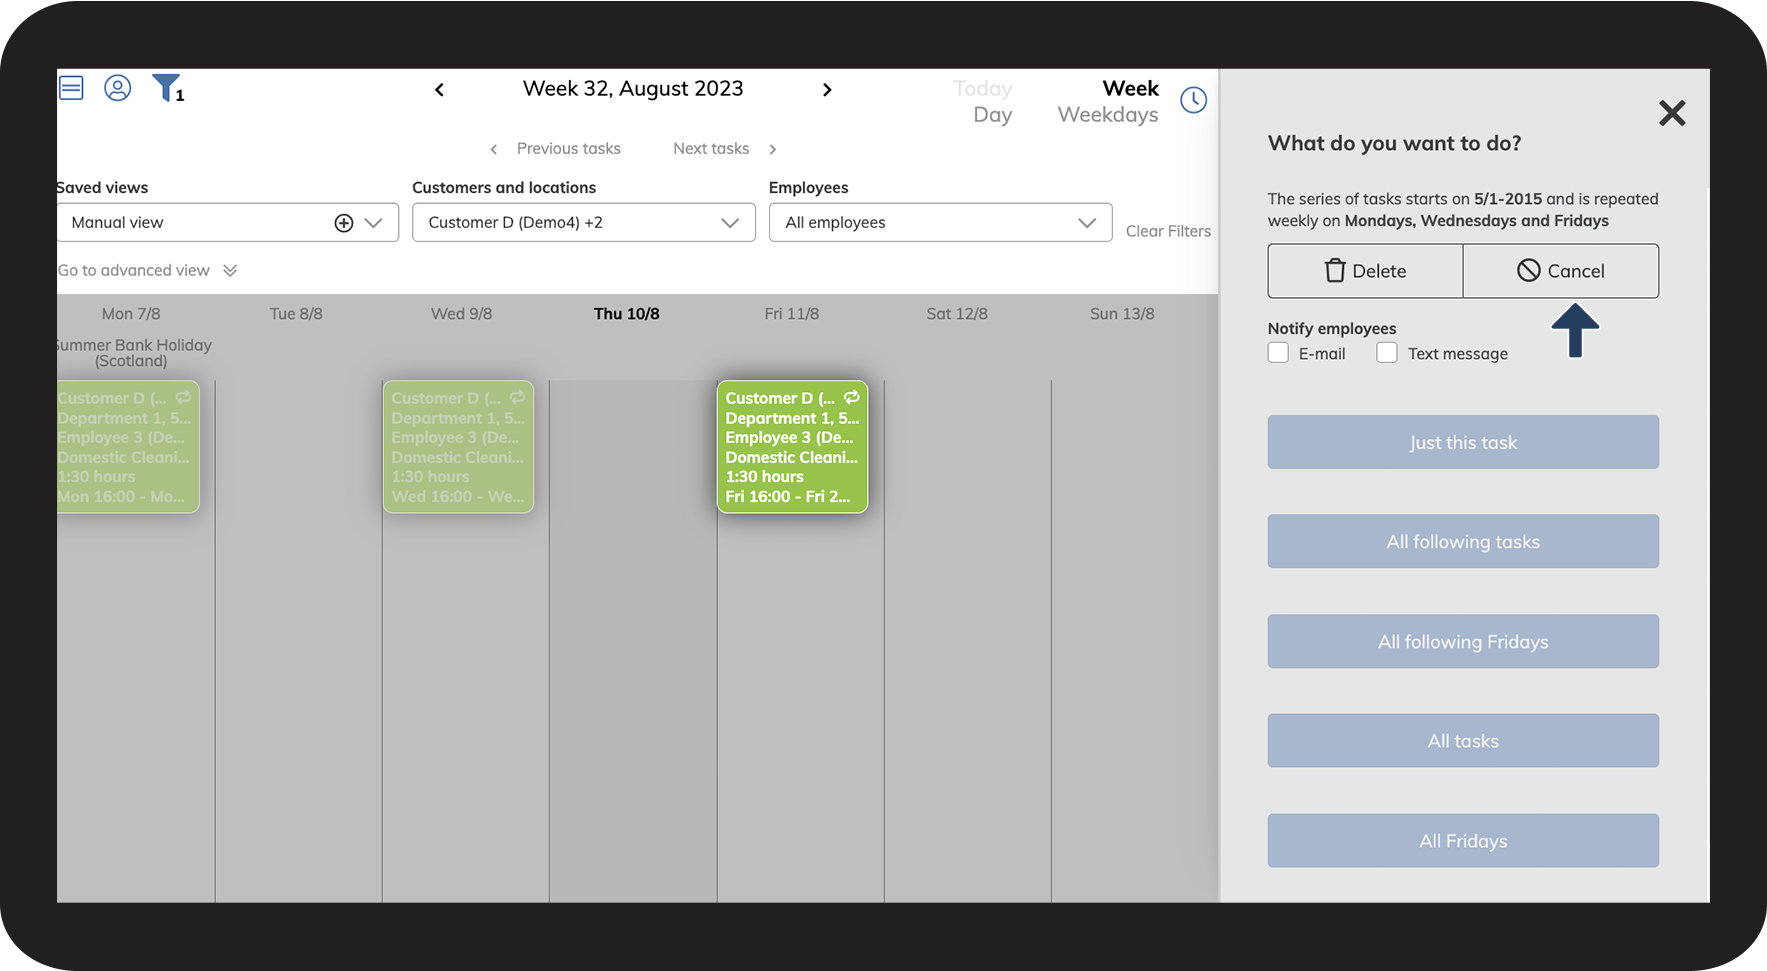Click the Cancel button
This screenshot has height=971, width=1767.
1561,271
